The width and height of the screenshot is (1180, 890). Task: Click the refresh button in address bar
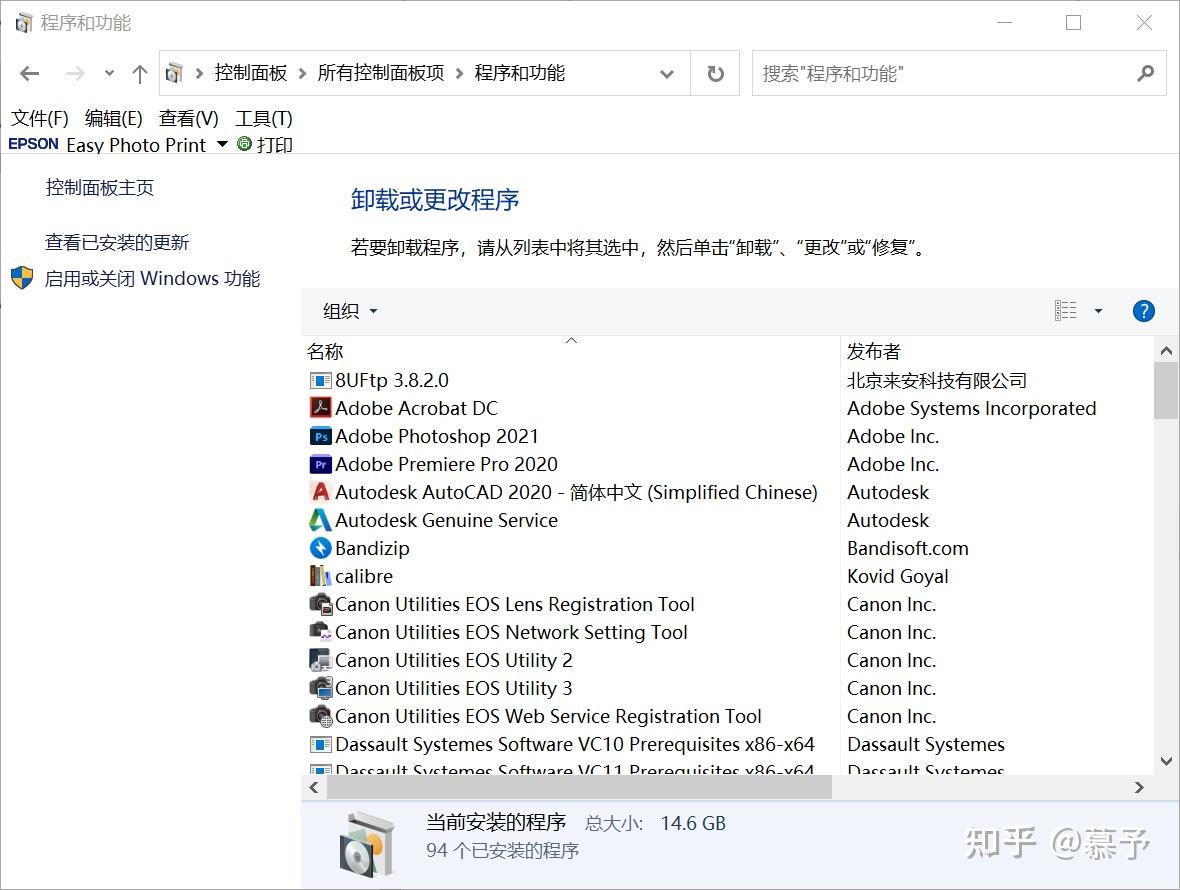[x=716, y=73]
